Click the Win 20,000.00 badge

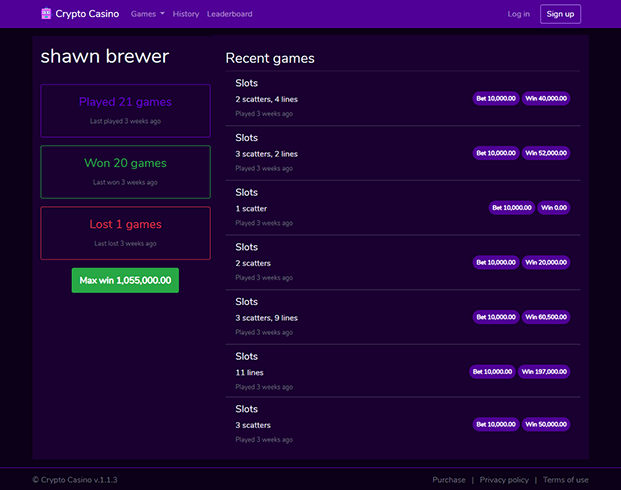coord(546,262)
